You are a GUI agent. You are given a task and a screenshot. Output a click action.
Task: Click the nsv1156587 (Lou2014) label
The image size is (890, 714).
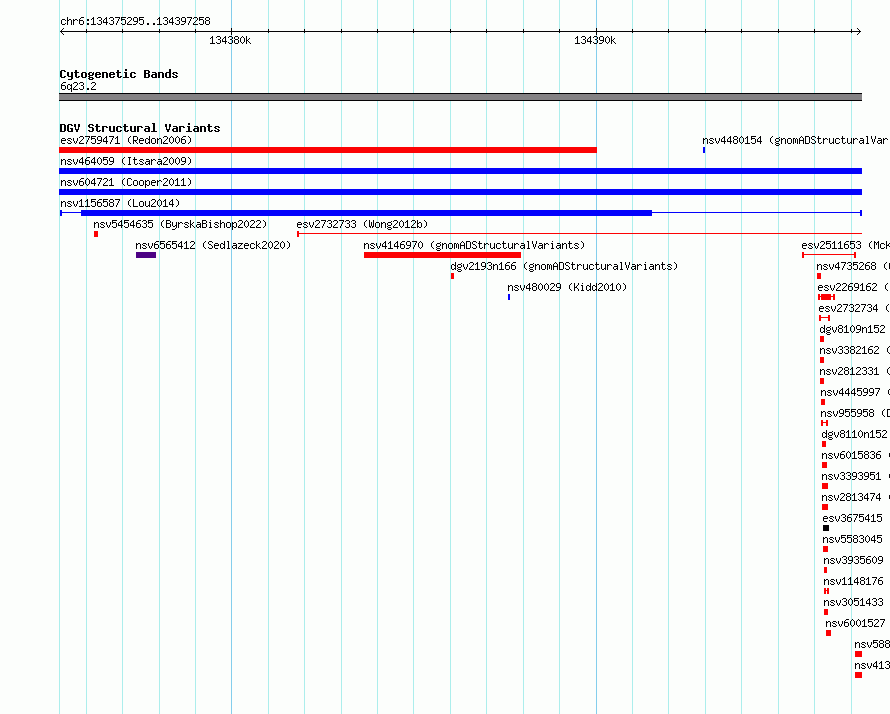(x=120, y=203)
